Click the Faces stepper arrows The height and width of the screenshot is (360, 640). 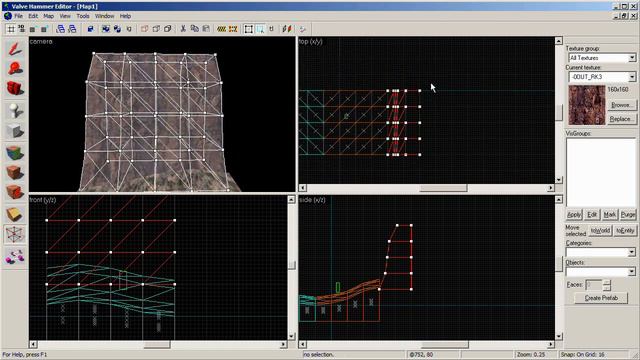(607, 285)
